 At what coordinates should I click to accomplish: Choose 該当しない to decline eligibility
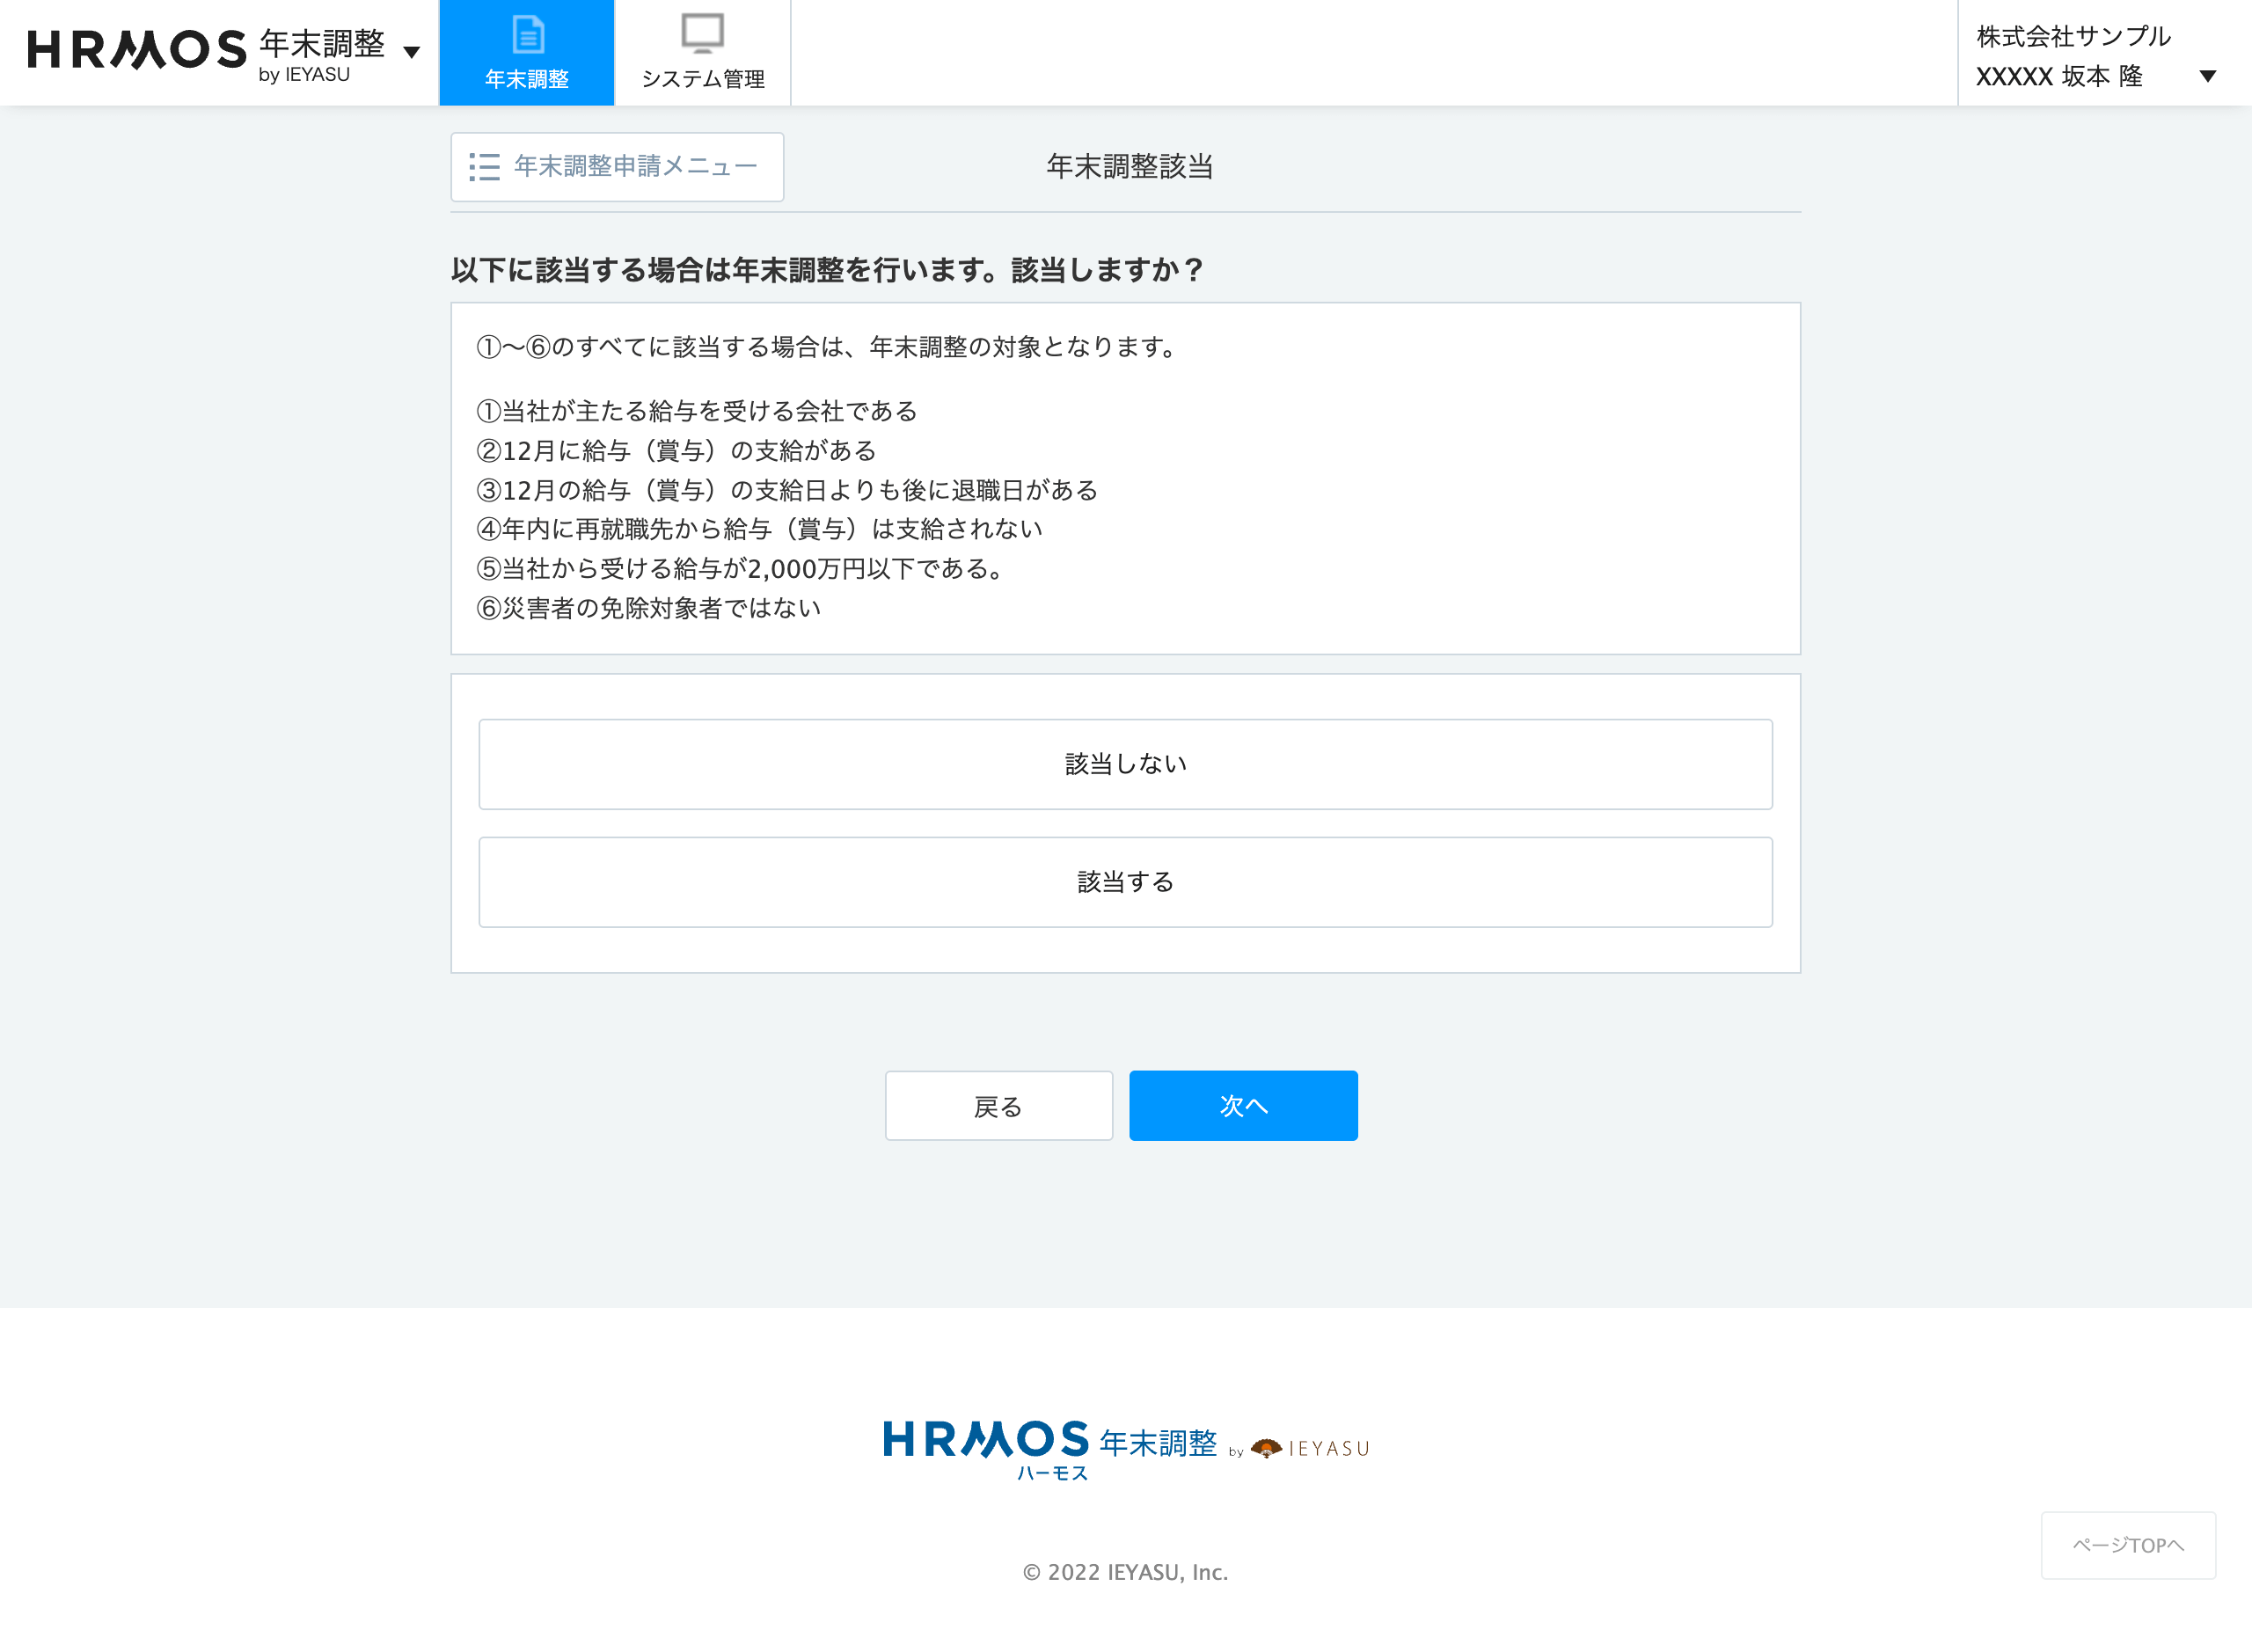pyautogui.click(x=1124, y=763)
